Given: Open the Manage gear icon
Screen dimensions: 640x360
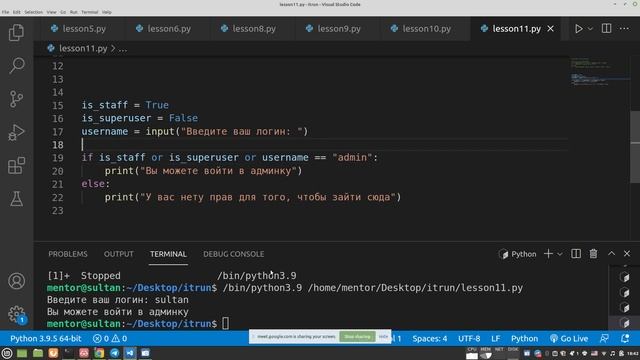Looking at the screenshot, I should tap(16, 314).
